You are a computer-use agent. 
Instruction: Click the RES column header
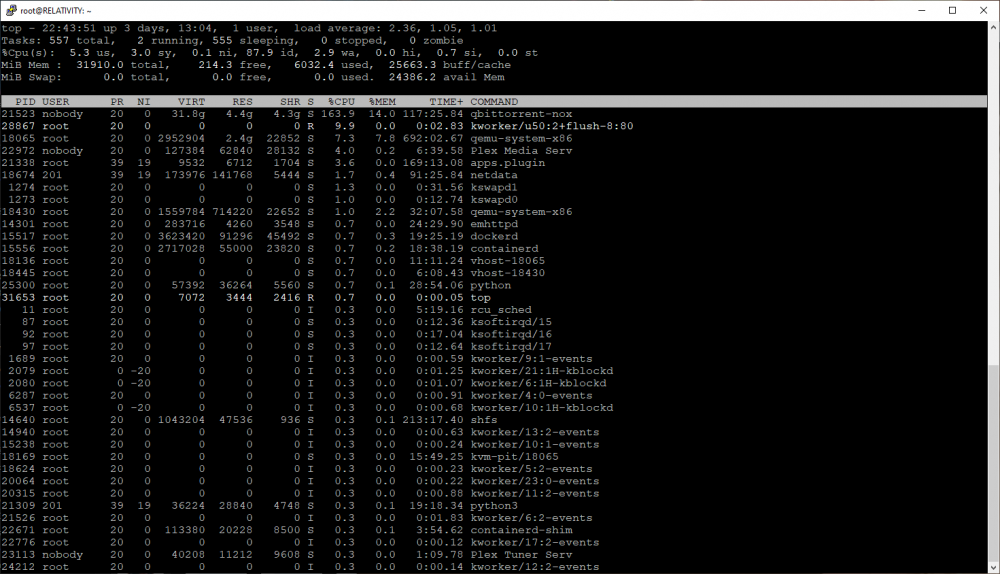[x=242, y=101]
